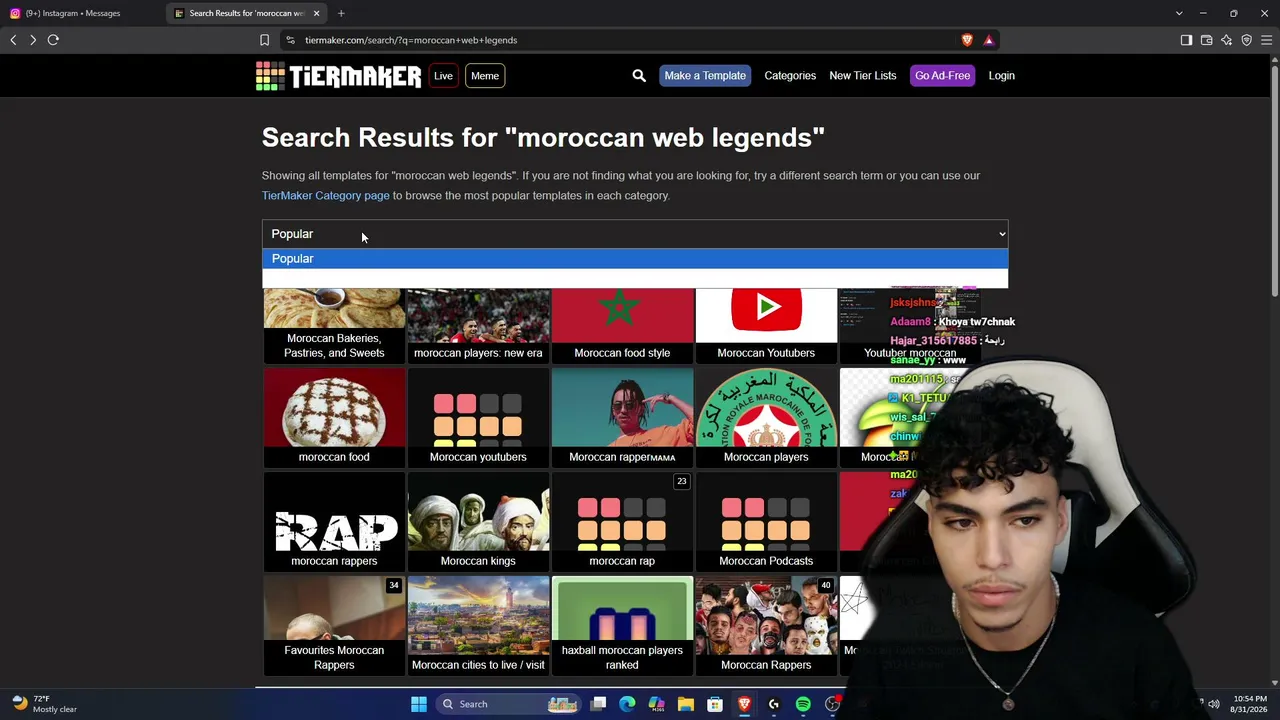The width and height of the screenshot is (1280, 720).
Task: Open Moroccan players federation crest template
Action: coord(766,417)
